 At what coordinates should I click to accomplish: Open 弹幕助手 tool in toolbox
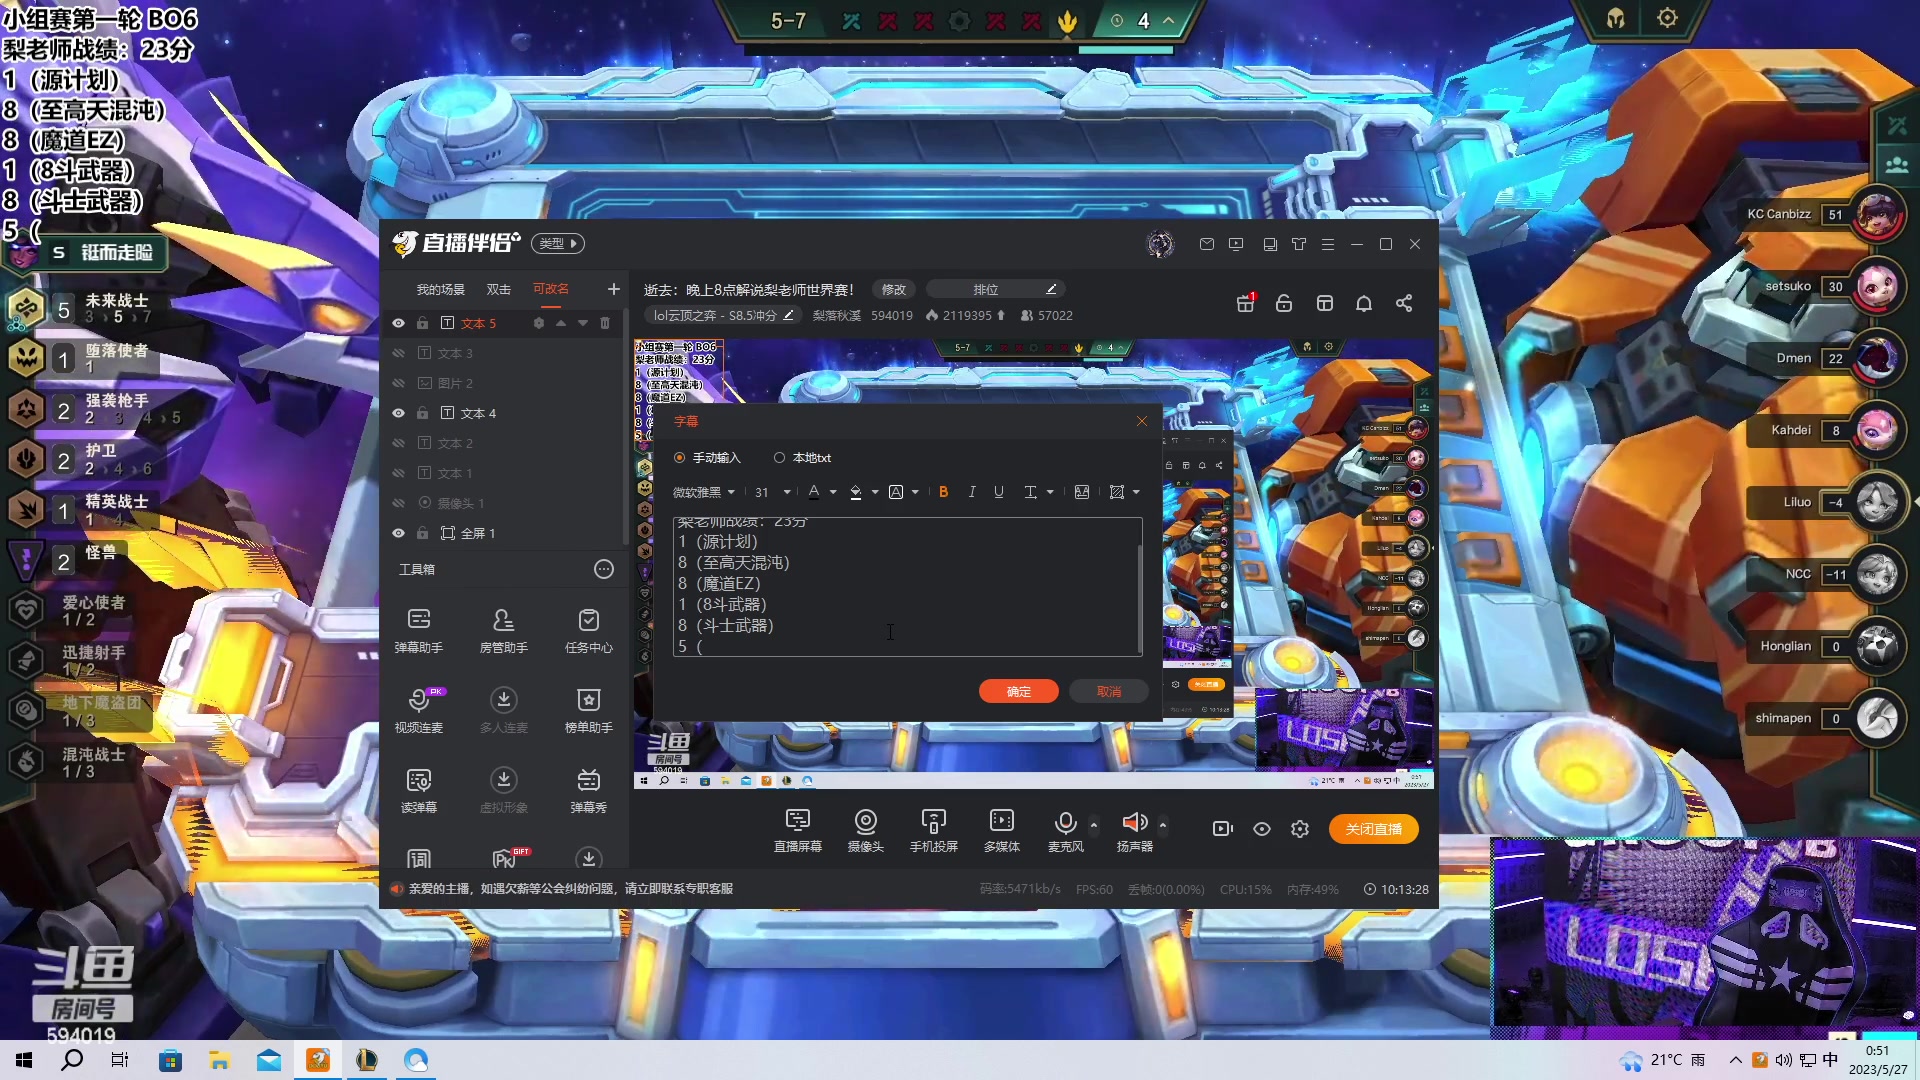click(418, 631)
